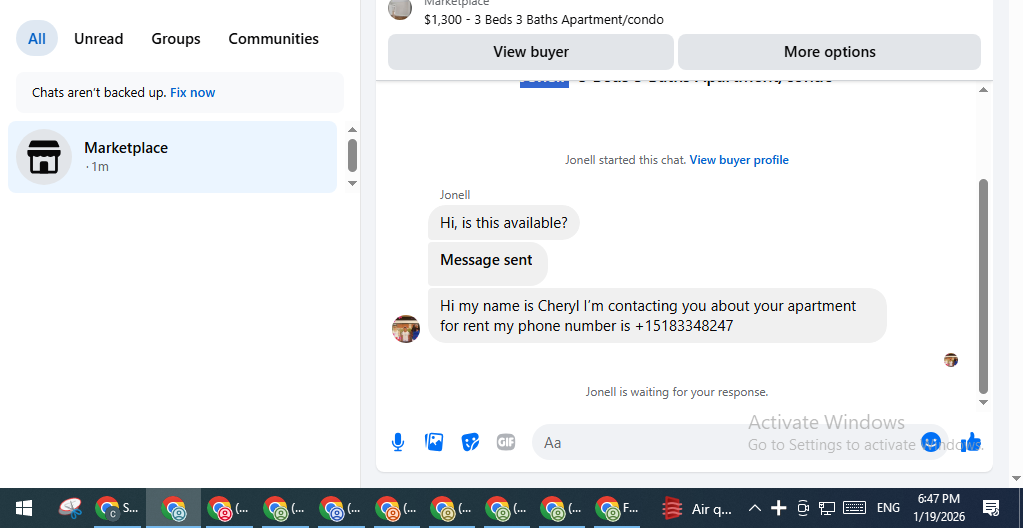The image size is (1023, 528).
Task: Show hidden system tray icons
Action: (x=754, y=508)
